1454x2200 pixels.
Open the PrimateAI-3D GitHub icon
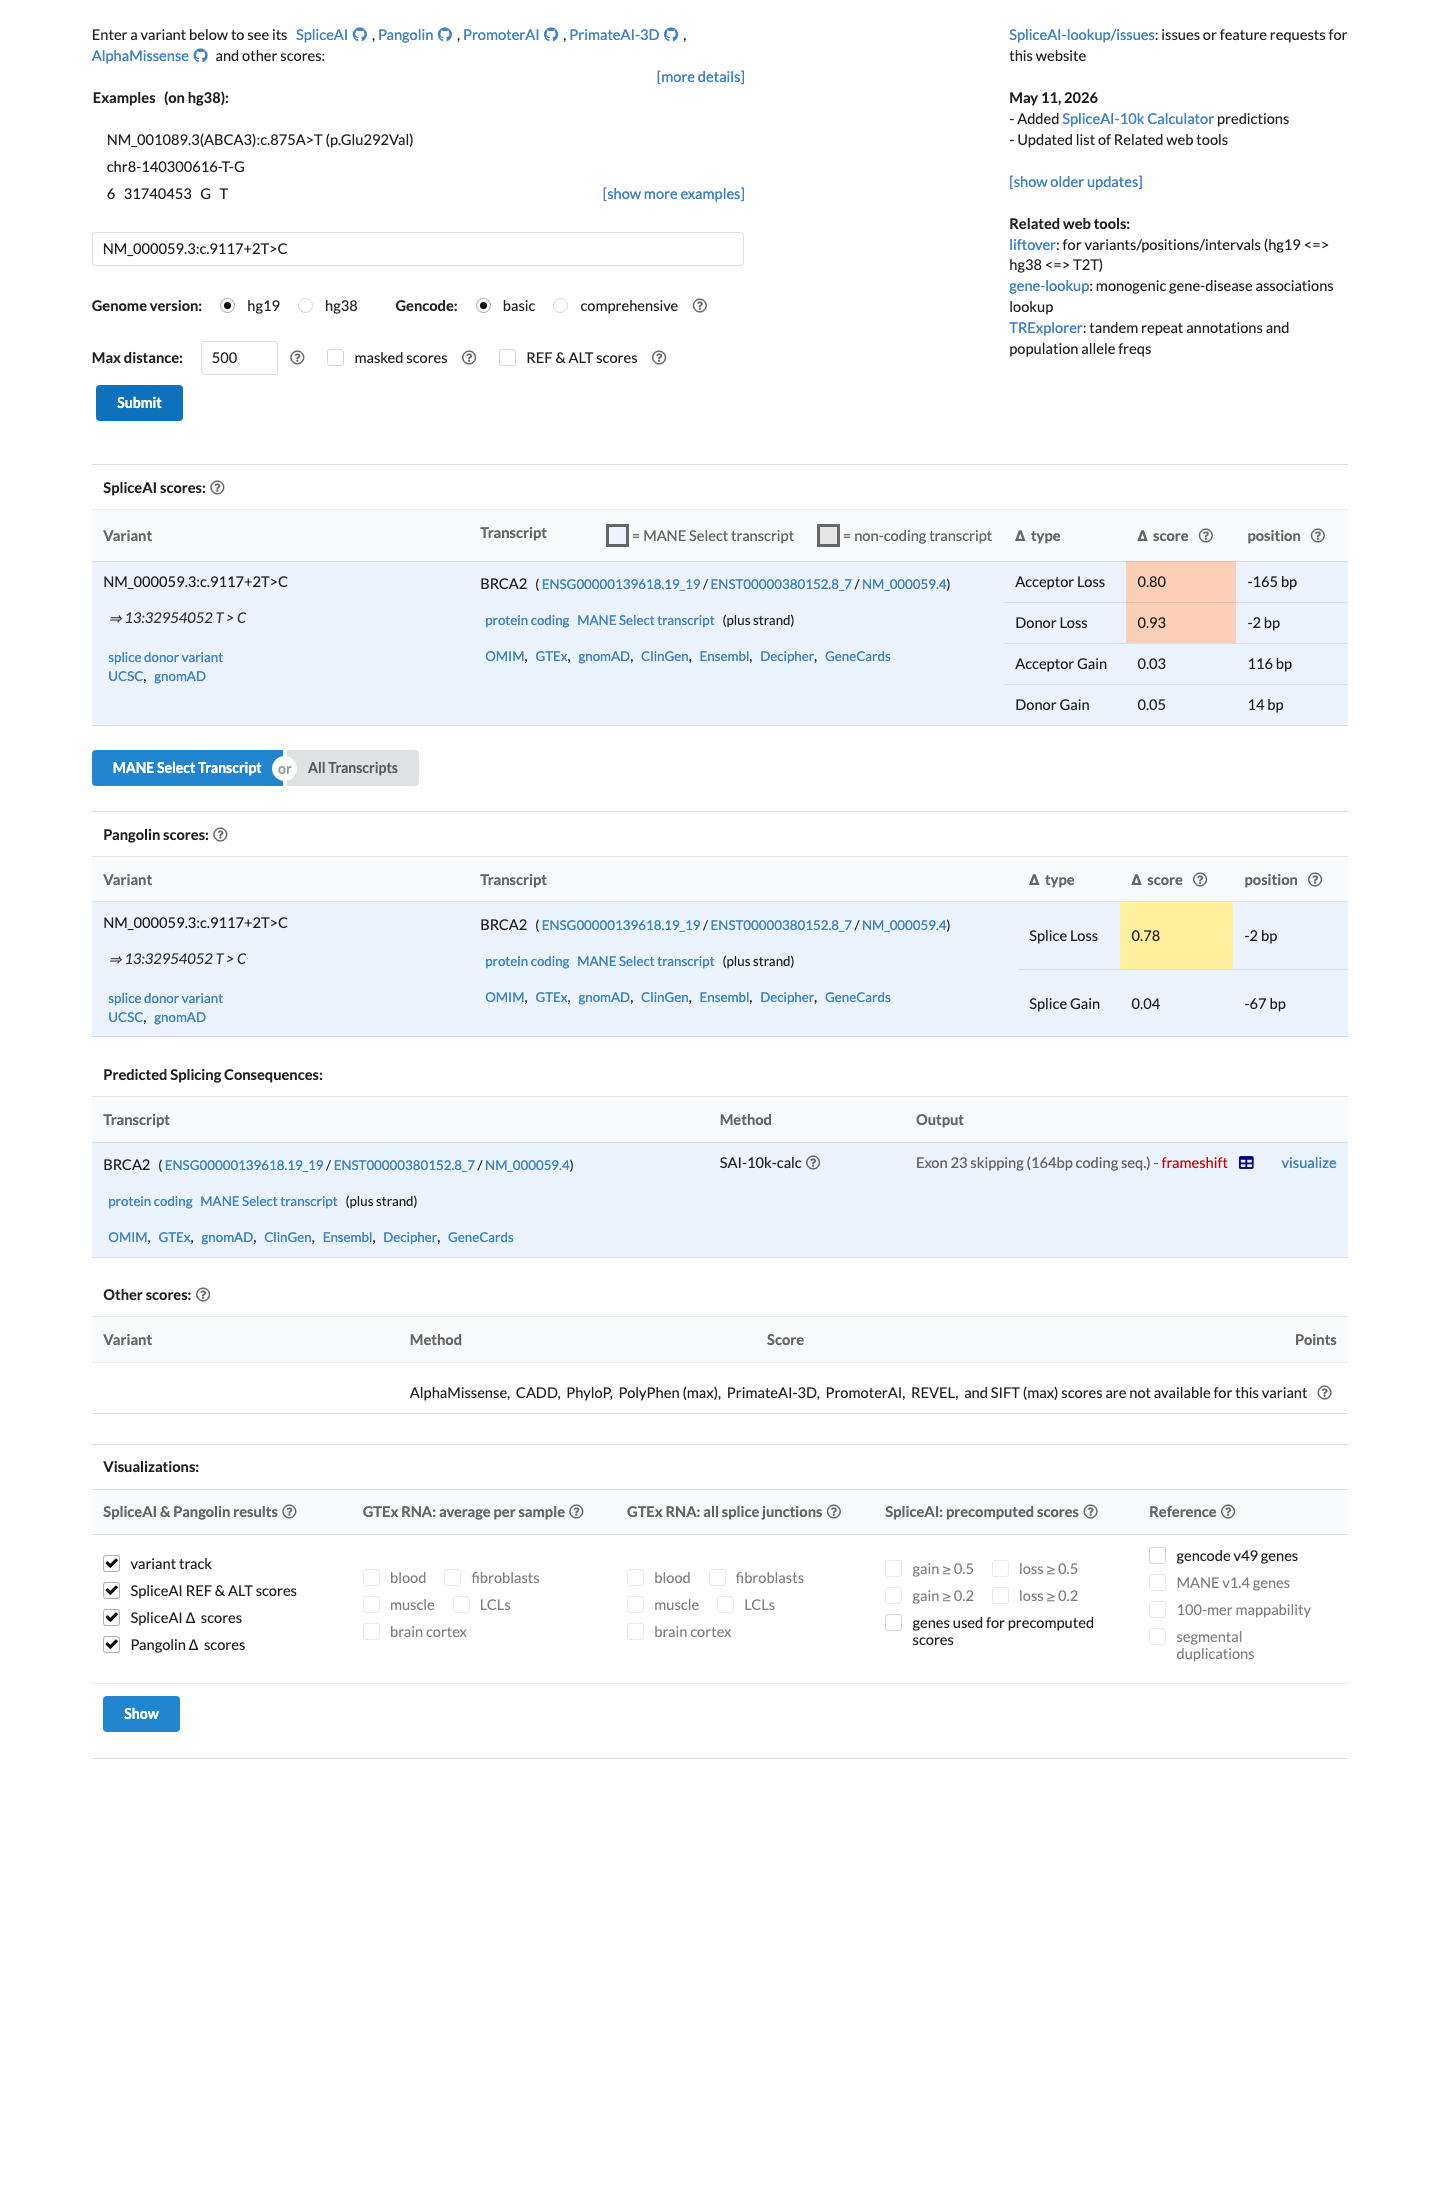671,35
